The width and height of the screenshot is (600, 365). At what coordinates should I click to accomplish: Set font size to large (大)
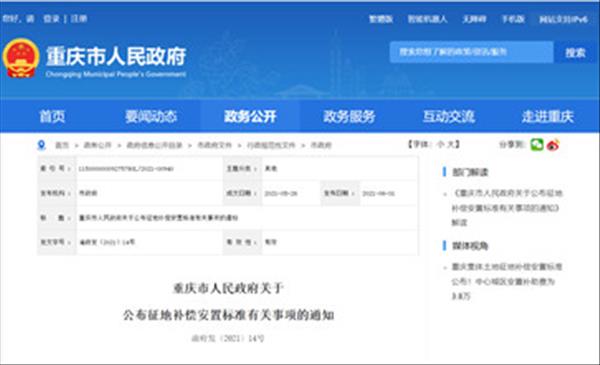pos(451,145)
